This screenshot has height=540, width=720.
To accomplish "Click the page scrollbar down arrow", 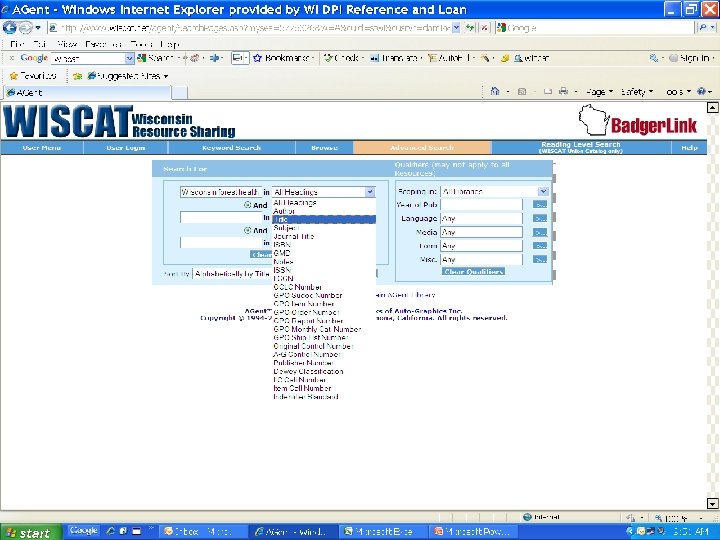I will 712,503.
